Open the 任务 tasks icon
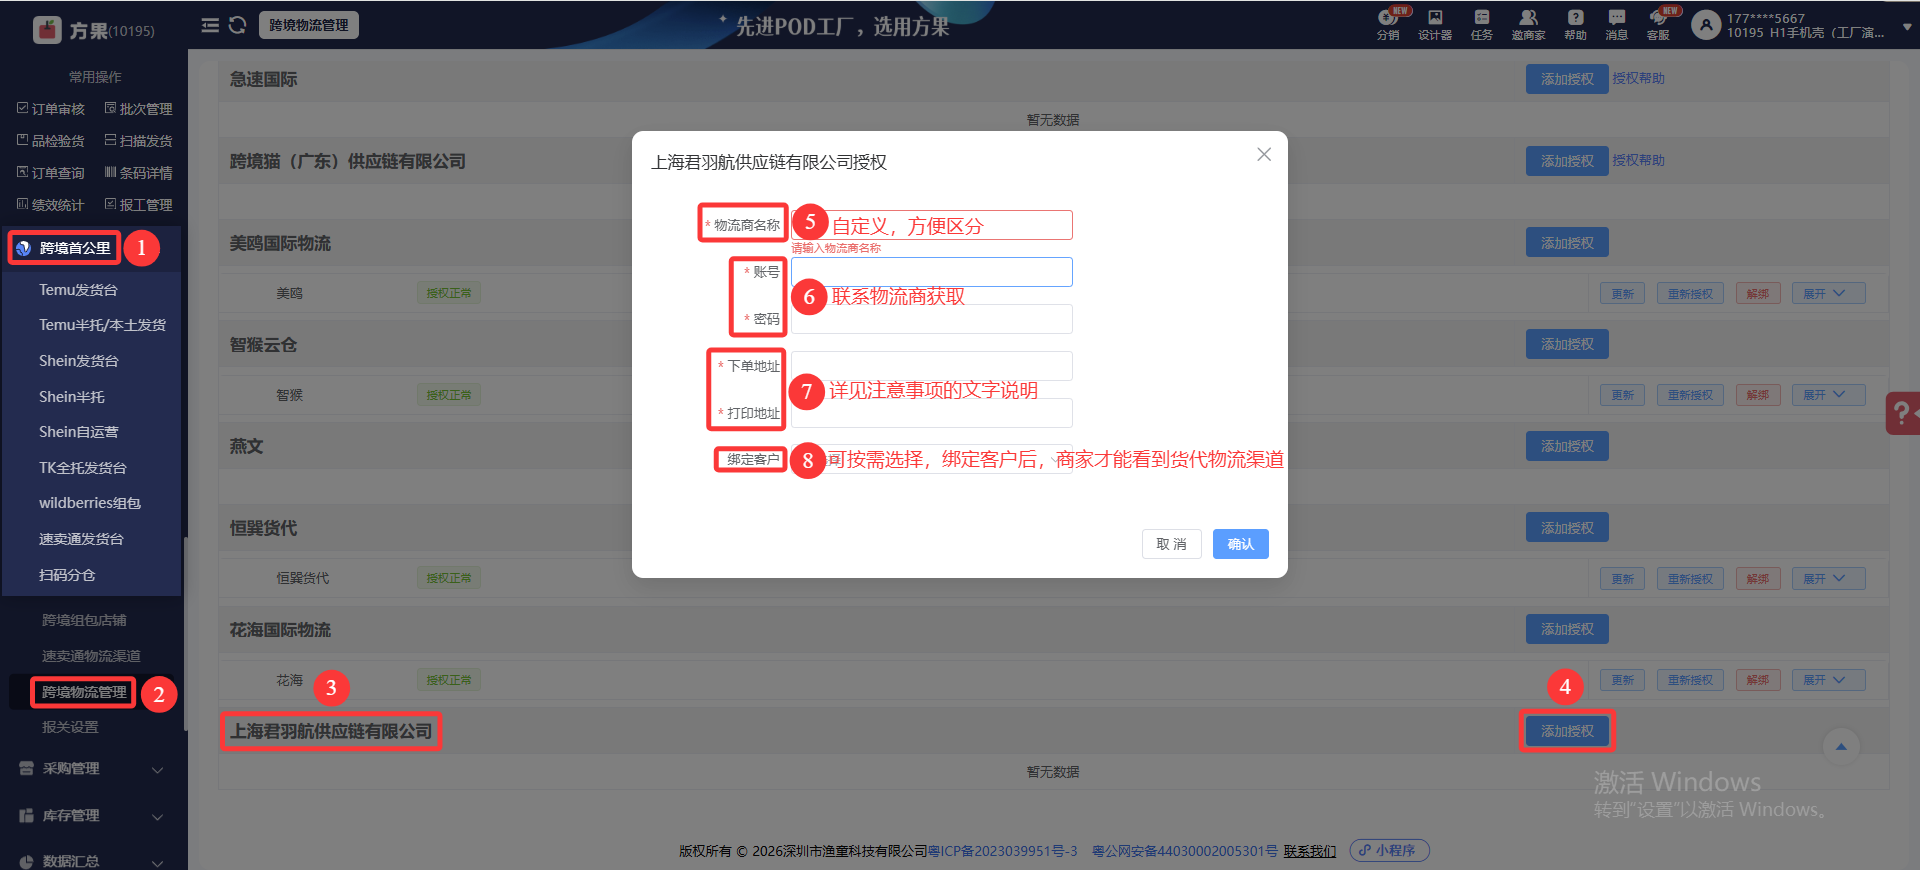The height and width of the screenshot is (870, 1920). coord(1482,24)
